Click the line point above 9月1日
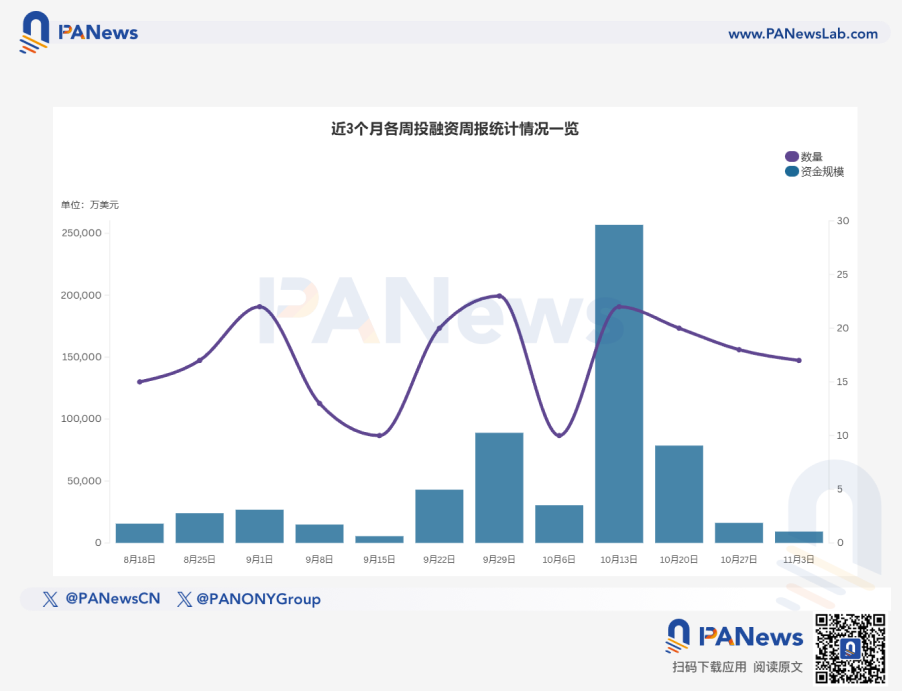Image resolution: width=902 pixels, height=691 pixels. [x=259, y=307]
